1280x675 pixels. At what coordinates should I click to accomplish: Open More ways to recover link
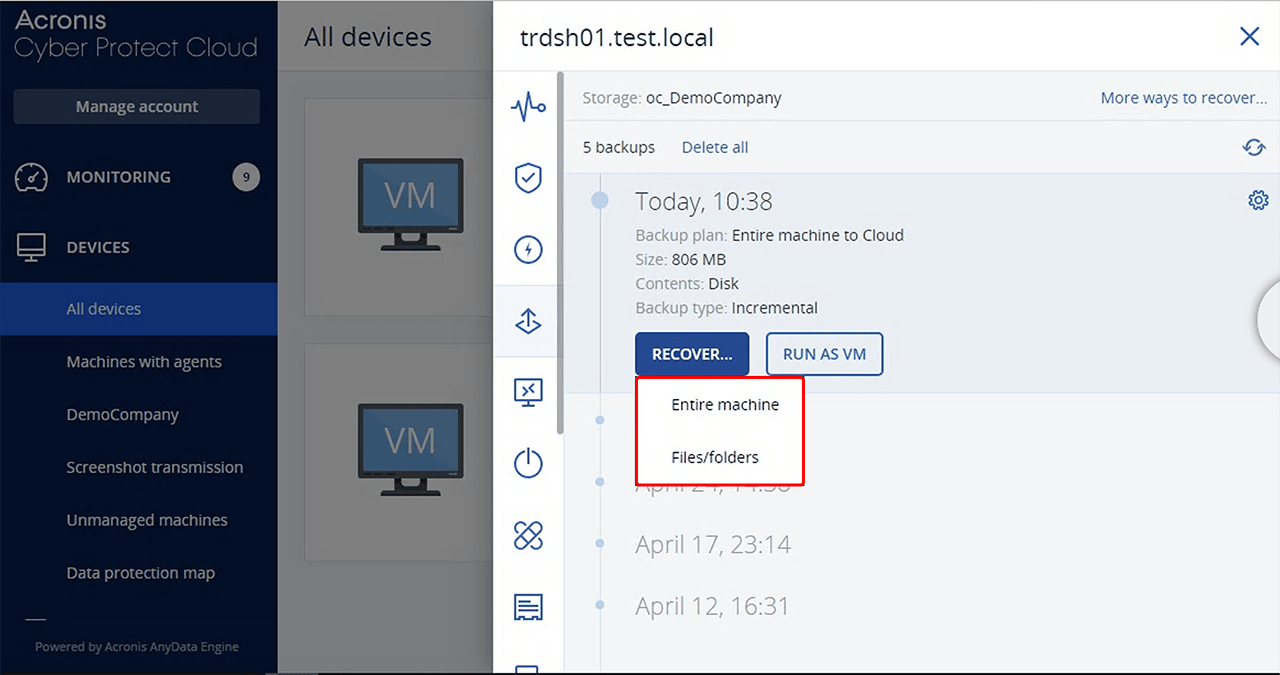point(1183,98)
